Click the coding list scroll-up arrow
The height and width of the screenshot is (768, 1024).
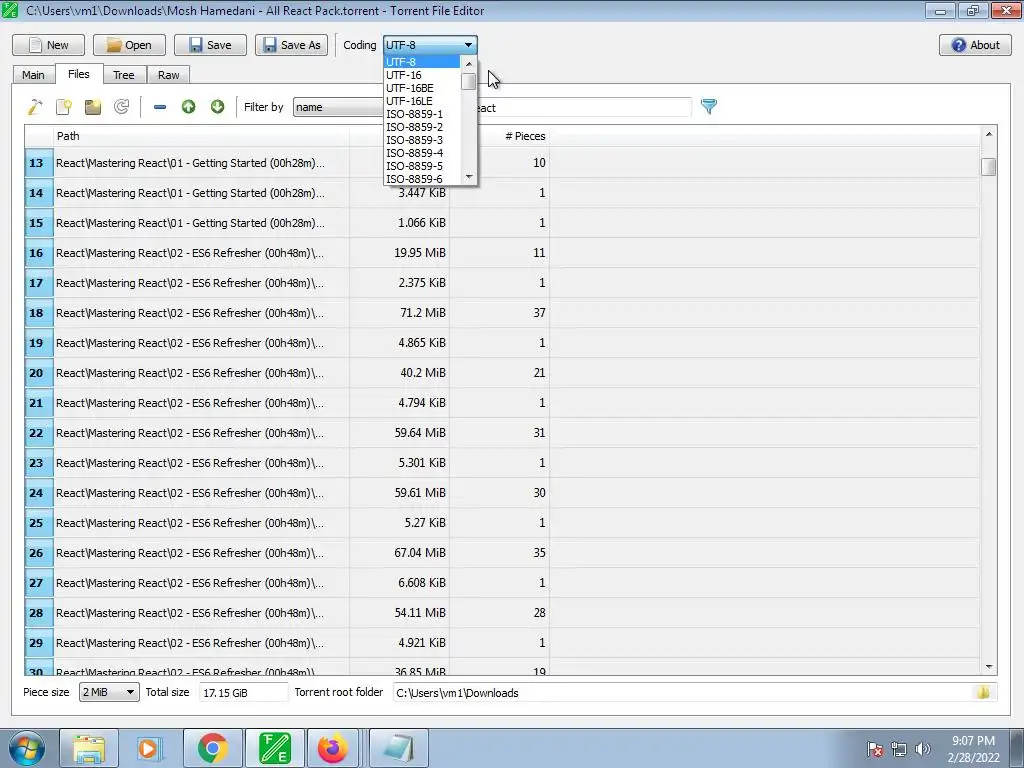pos(468,63)
